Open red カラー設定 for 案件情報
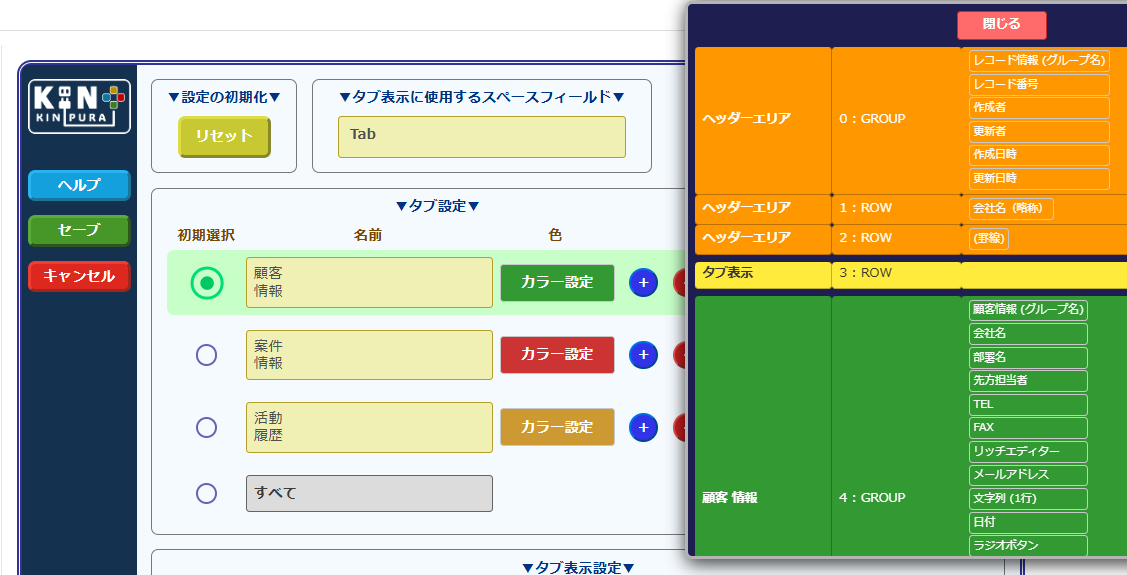Screen dimensions: 1127x575 557,354
